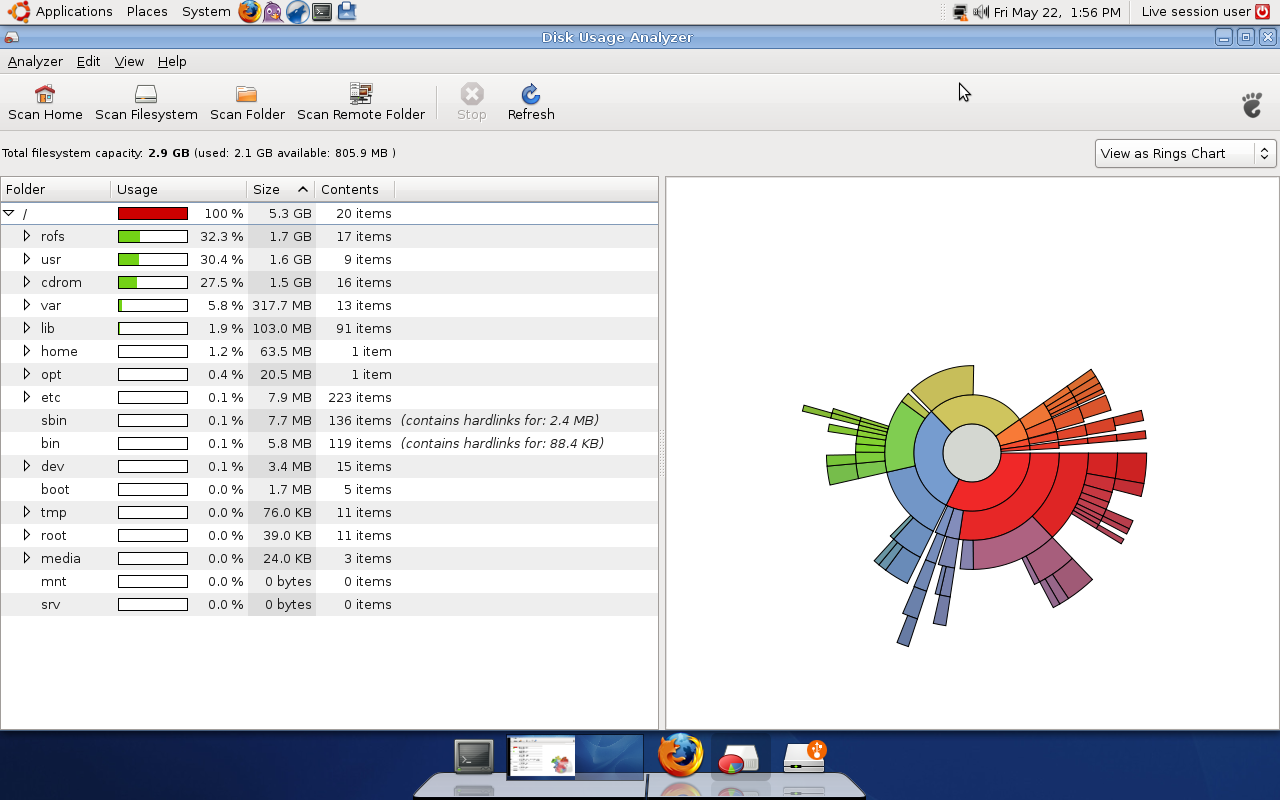
Task: Open the Edit menu
Action: pyautogui.click(x=89, y=61)
